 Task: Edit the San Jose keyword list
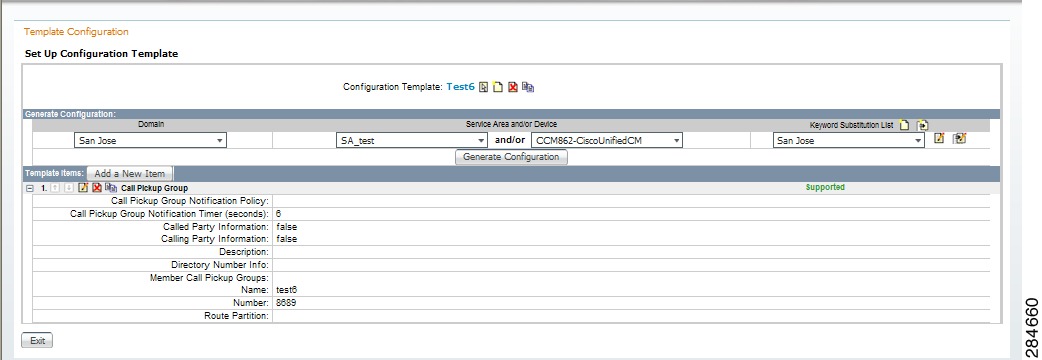(939, 138)
